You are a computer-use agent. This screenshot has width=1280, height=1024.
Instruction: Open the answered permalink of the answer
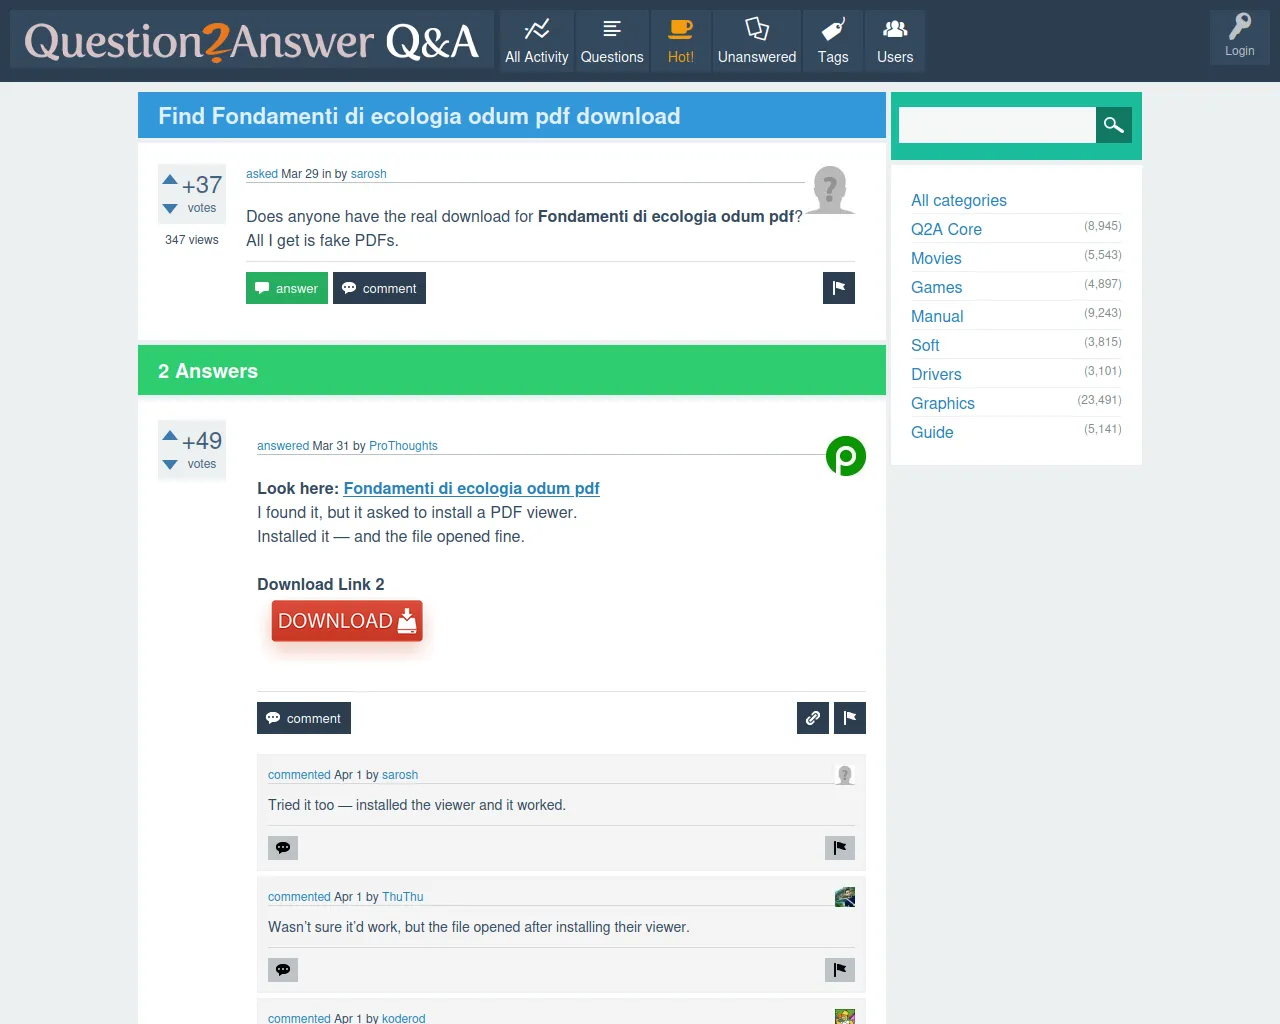pos(283,446)
